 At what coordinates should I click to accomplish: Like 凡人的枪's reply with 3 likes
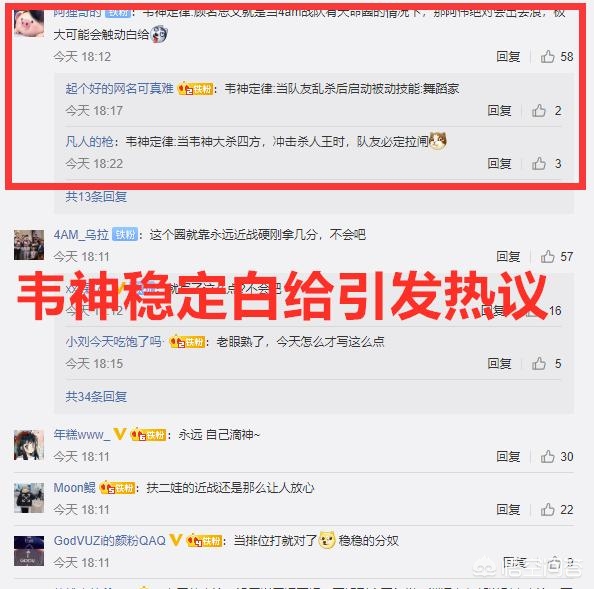(539, 164)
